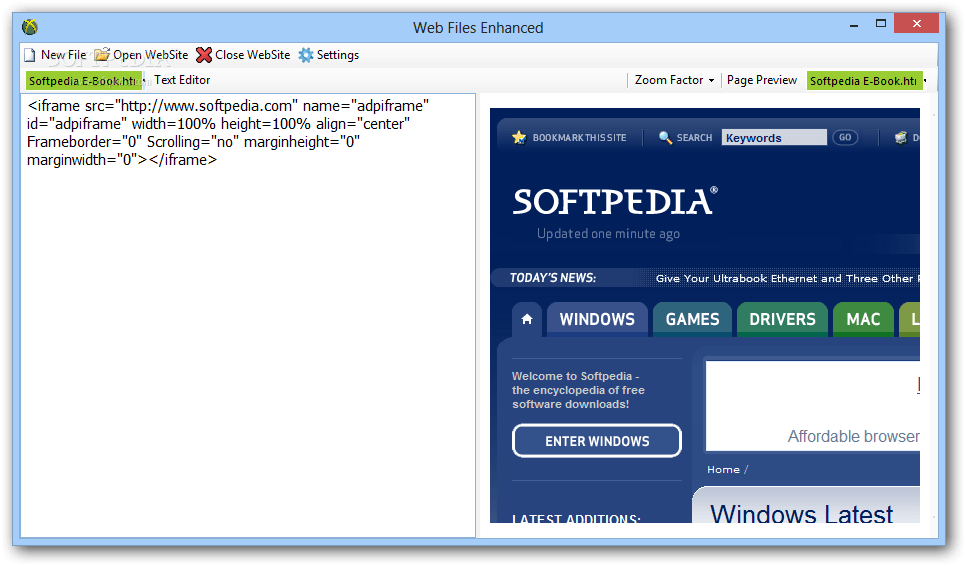Click the New File page icon
The width and height of the screenshot is (966, 566).
click(x=30, y=55)
